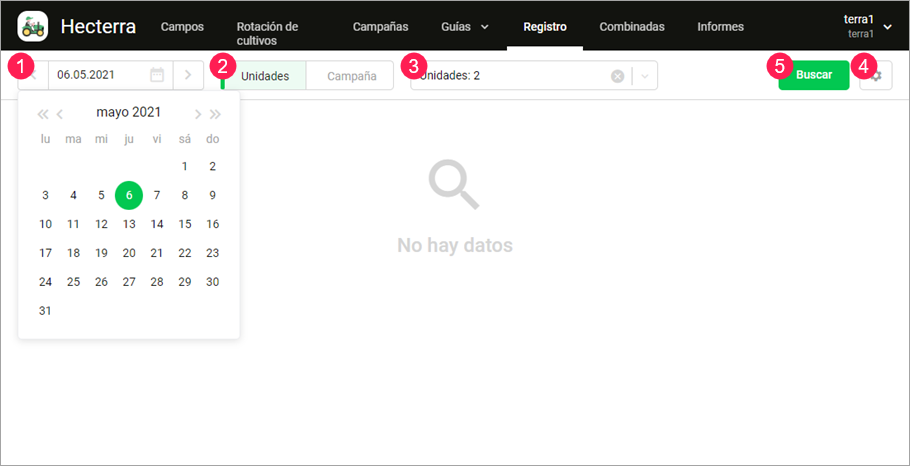
Task: Select day 28 in calendar
Action: point(157,282)
